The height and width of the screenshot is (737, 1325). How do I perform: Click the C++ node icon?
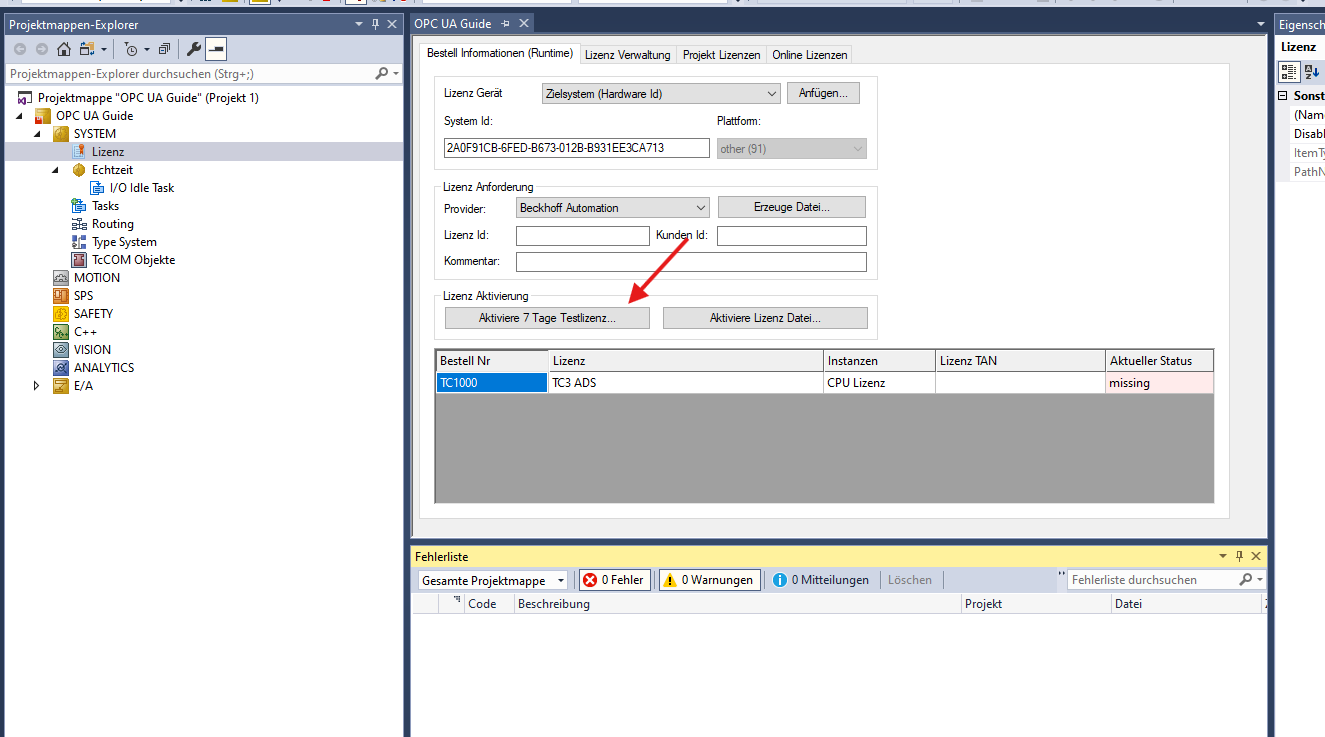61,332
